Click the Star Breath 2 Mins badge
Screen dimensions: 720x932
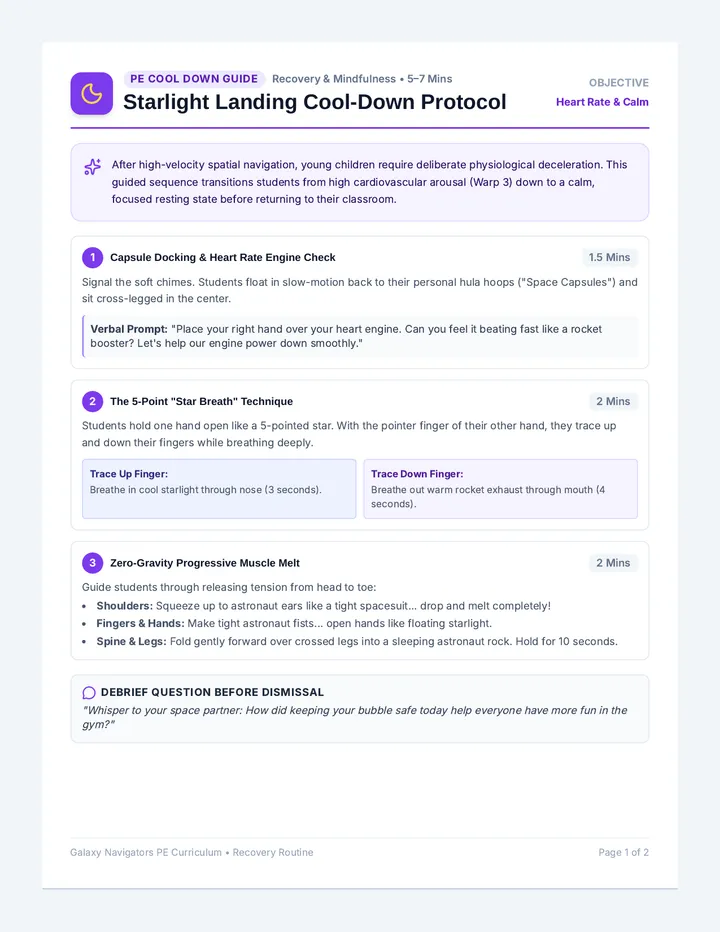pyautogui.click(x=613, y=401)
